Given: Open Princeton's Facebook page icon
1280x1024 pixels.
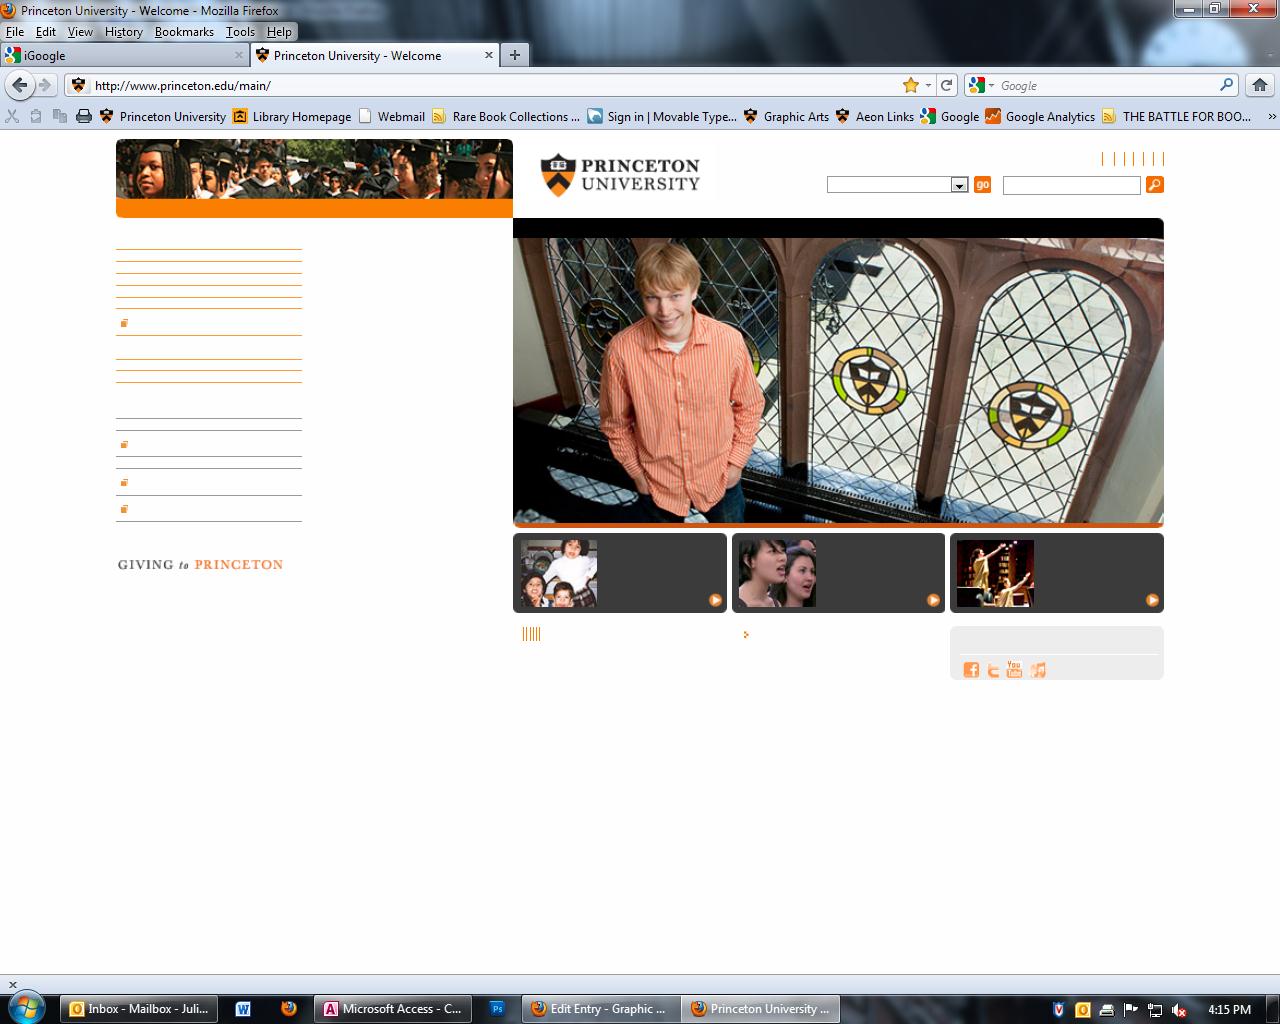Looking at the screenshot, I should coord(971,670).
